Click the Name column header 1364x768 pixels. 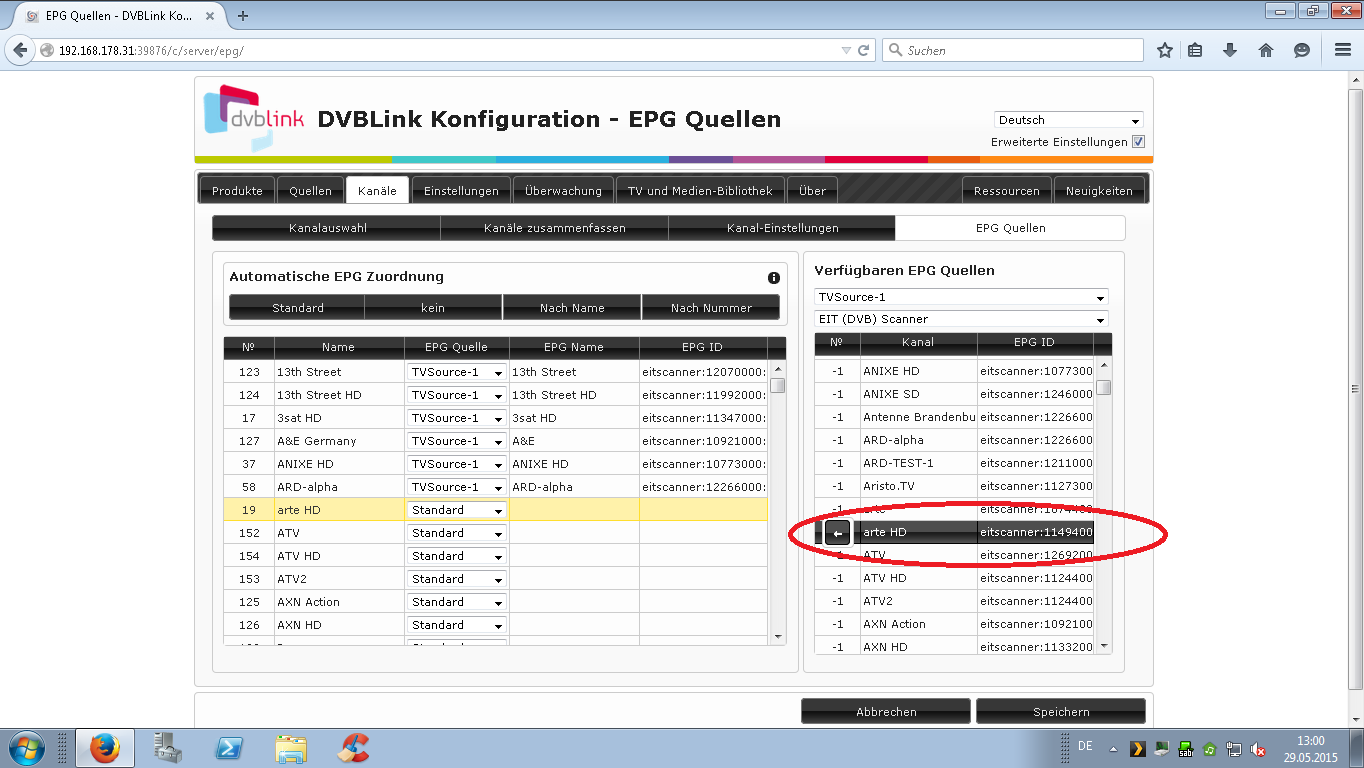[338, 347]
